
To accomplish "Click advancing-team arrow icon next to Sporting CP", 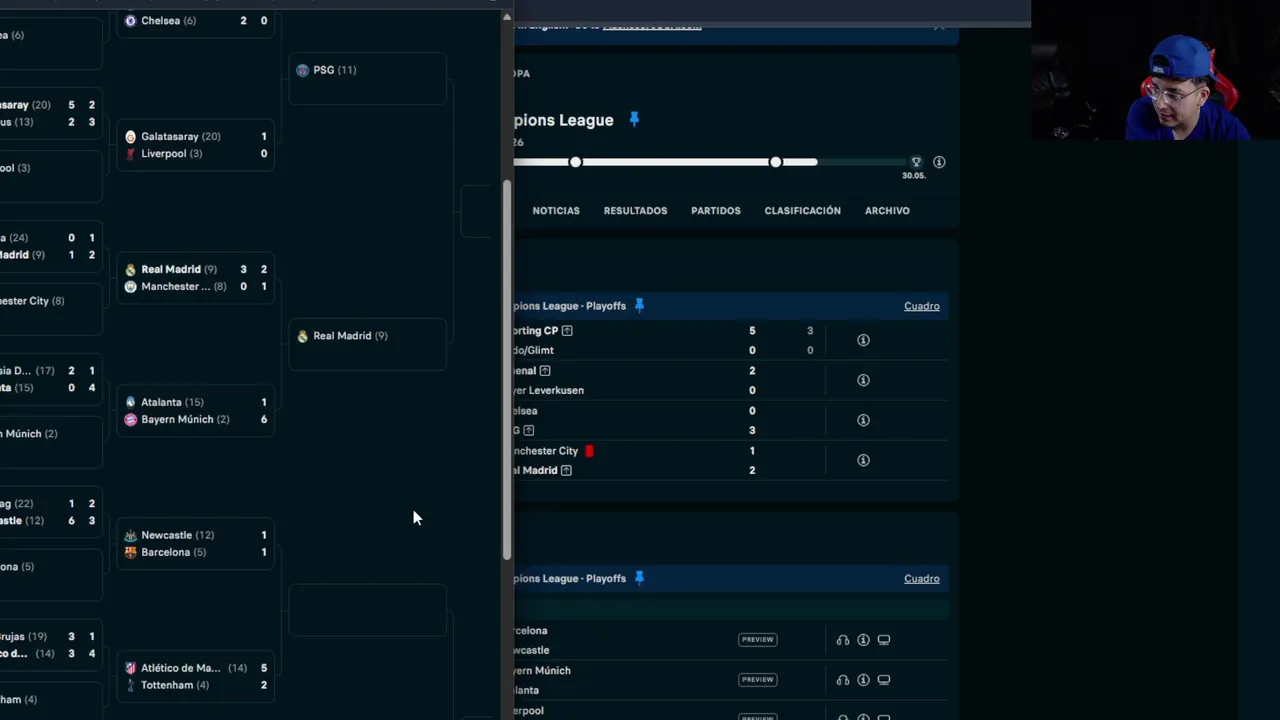I will [567, 330].
